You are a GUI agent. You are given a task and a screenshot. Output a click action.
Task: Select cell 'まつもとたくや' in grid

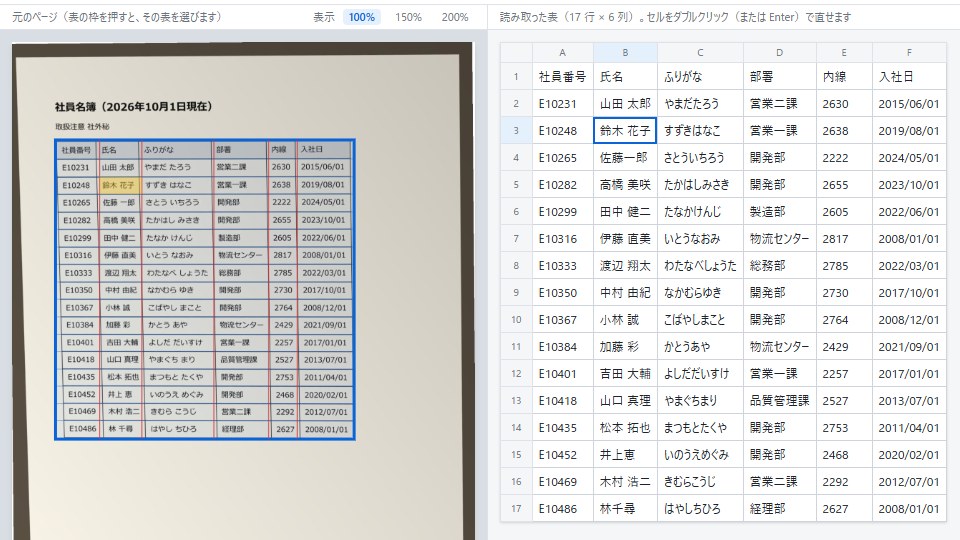[700, 427]
